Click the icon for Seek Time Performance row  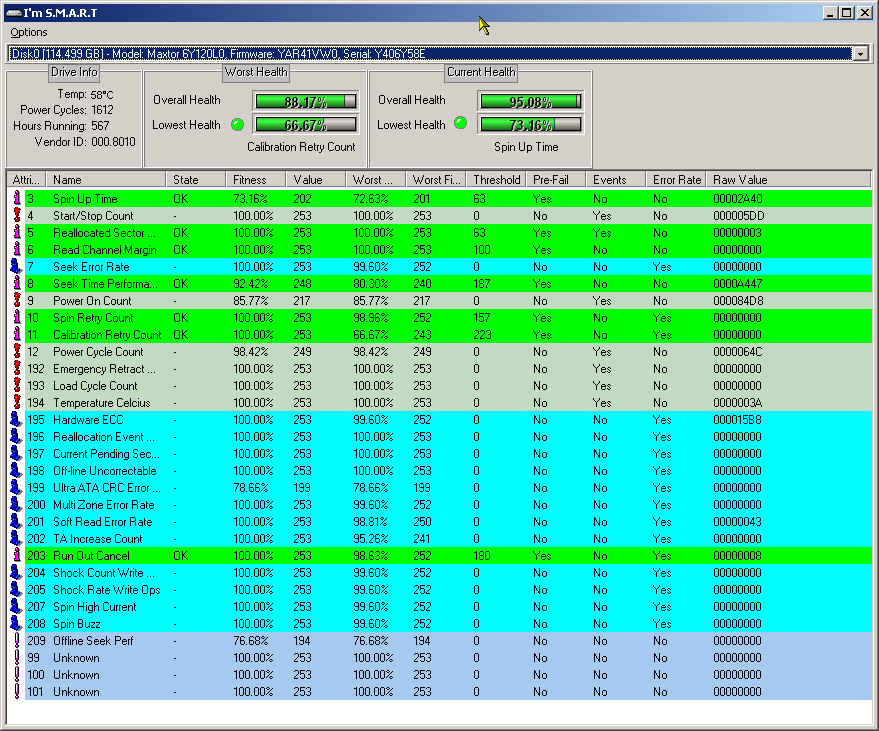[17, 284]
